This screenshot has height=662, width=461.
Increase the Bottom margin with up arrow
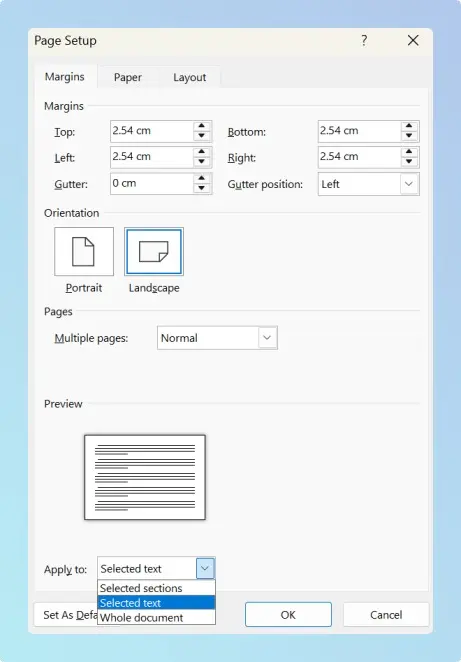pyautogui.click(x=409, y=126)
